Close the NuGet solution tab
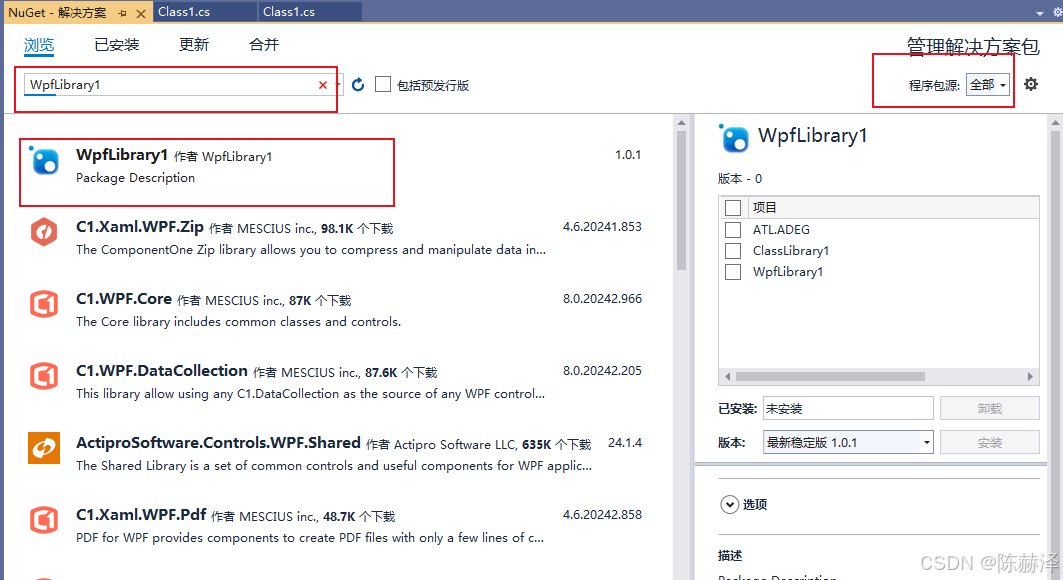The image size is (1063, 580). point(140,13)
